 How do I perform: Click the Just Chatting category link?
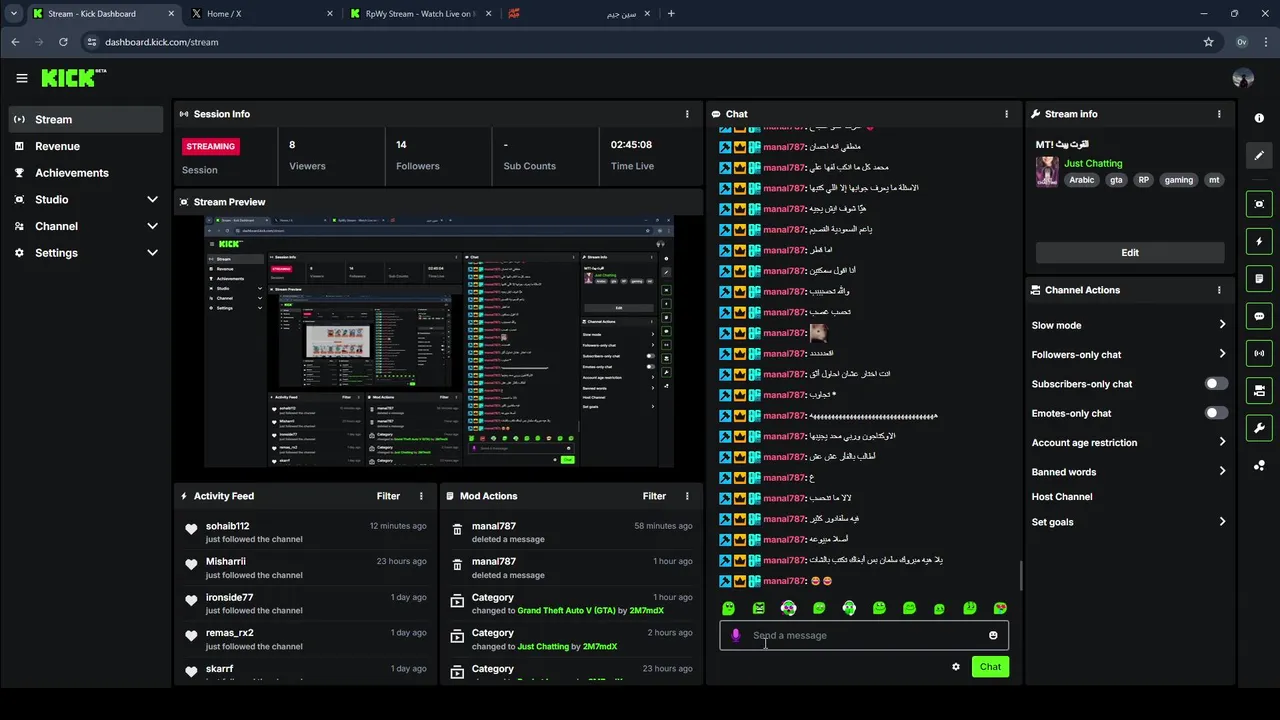[x=1093, y=163]
